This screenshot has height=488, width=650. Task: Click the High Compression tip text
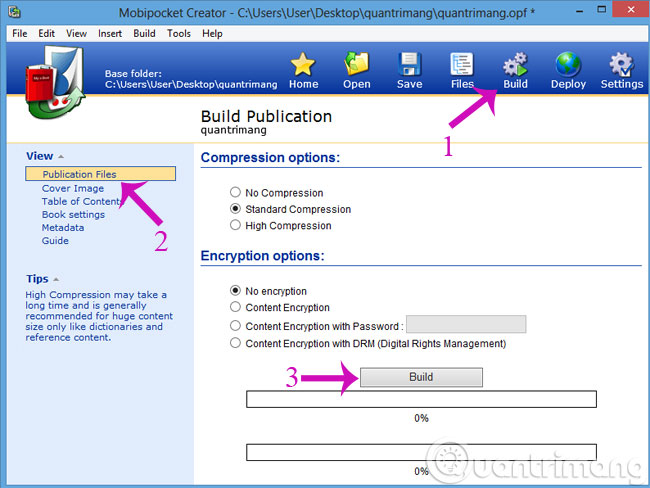coord(99,316)
